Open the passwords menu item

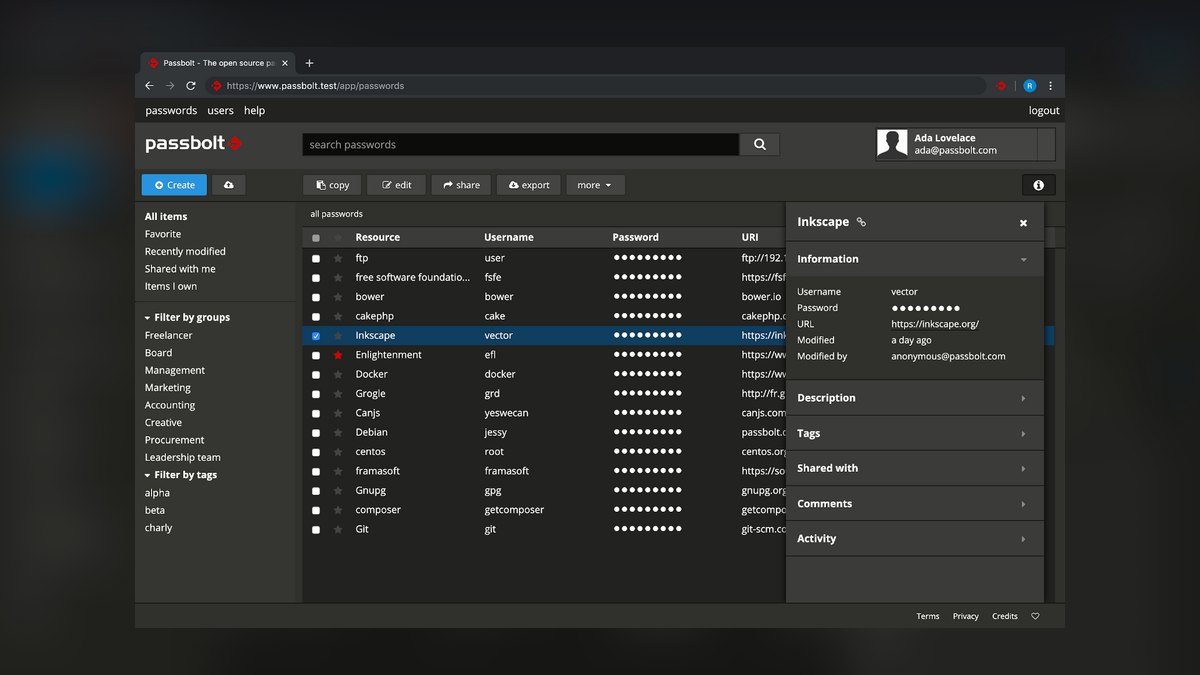171,111
